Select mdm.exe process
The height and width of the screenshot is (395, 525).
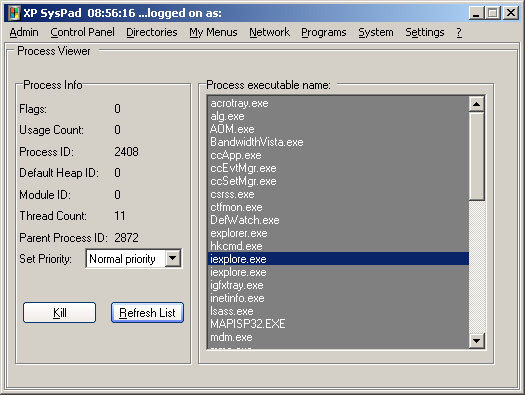[338, 337]
